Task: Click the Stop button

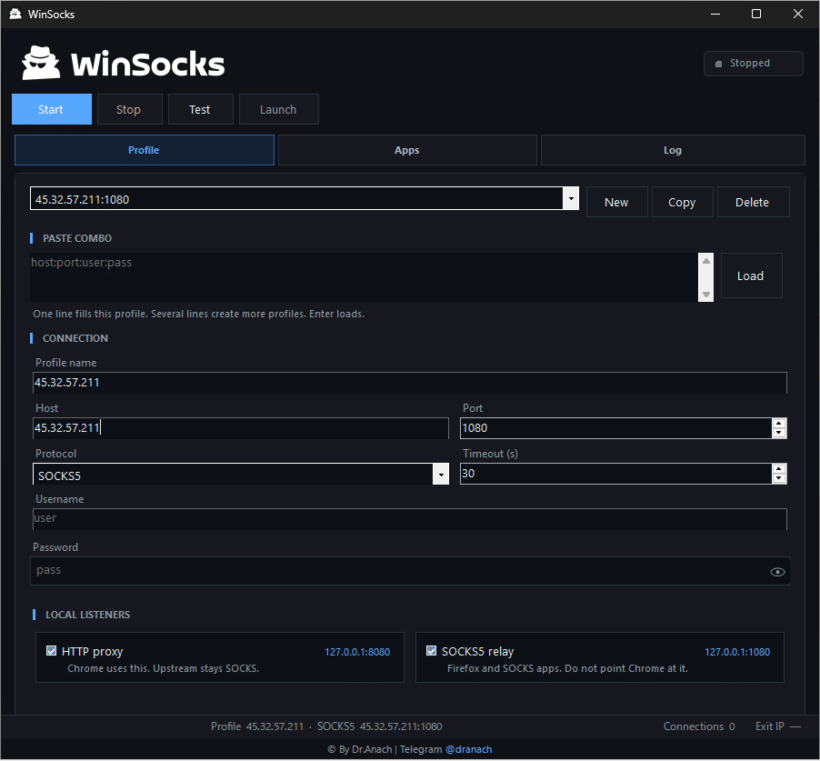Action: click(129, 109)
